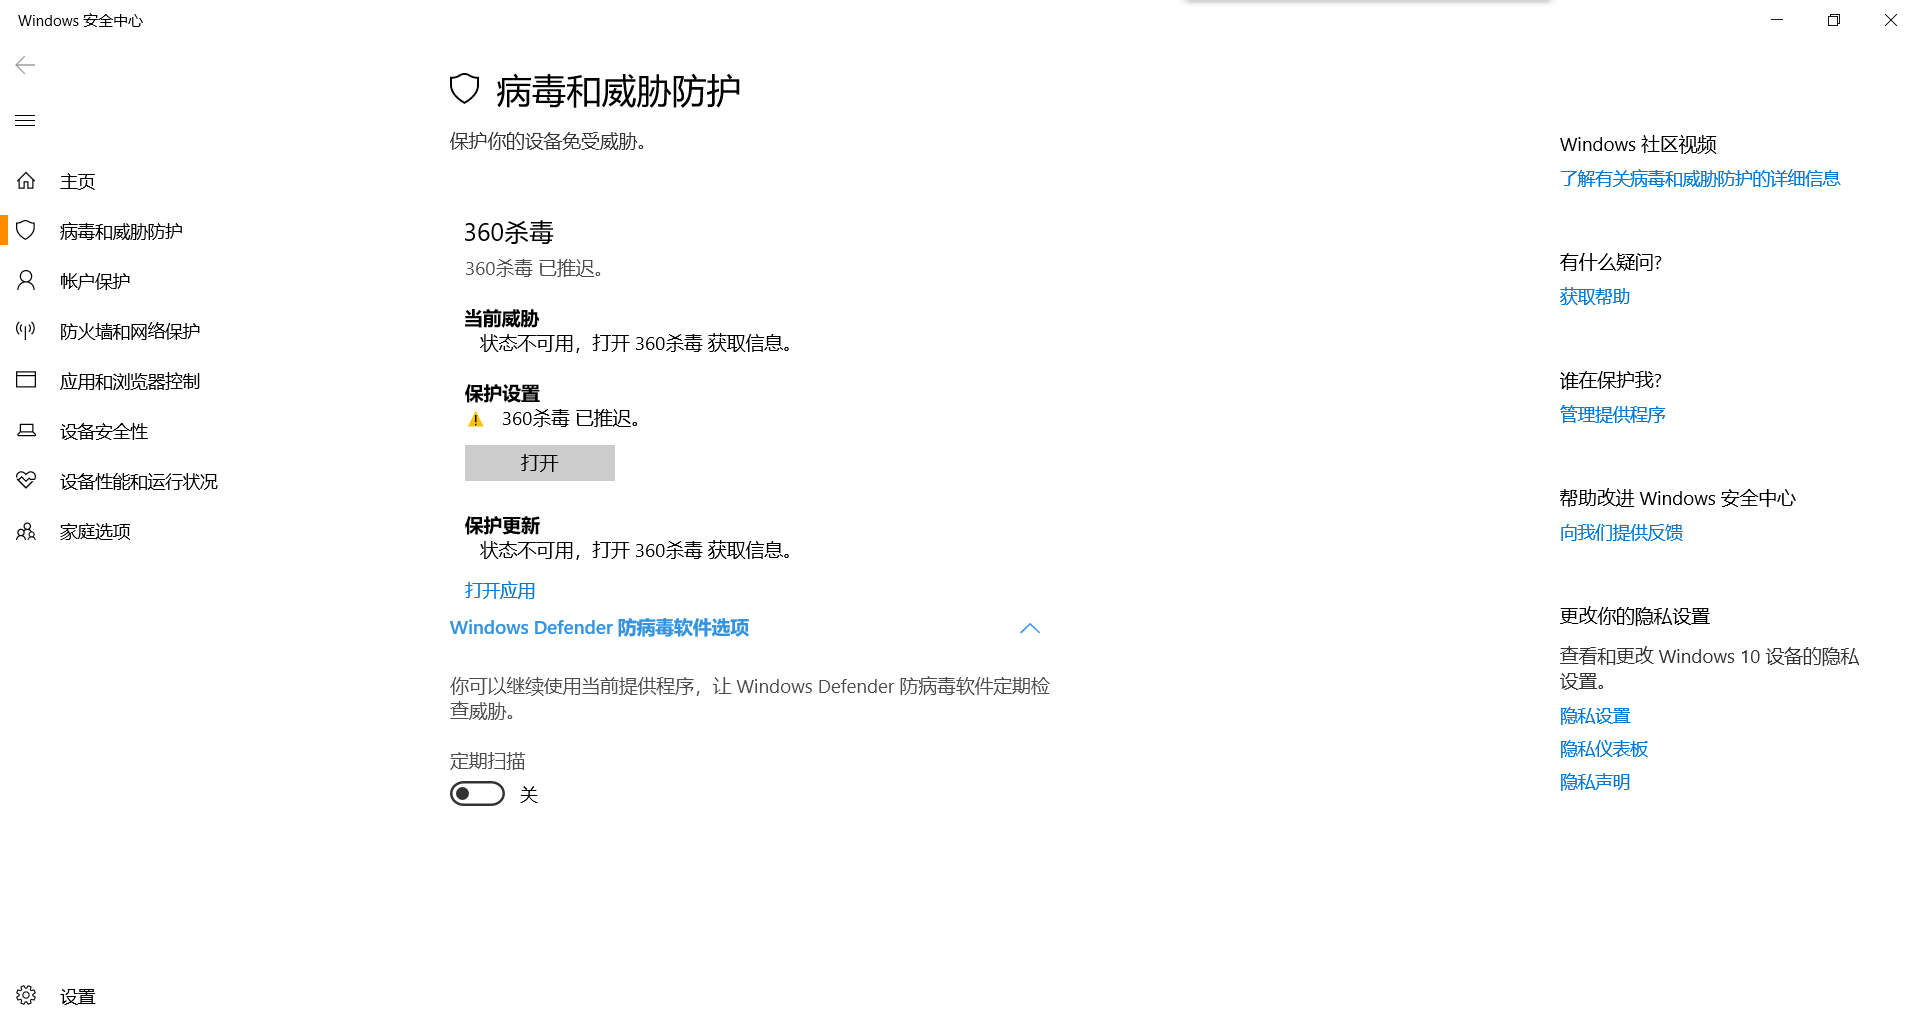Restore down the Windows 安全中心 window
The height and width of the screenshot is (1030, 1920).
(1834, 20)
